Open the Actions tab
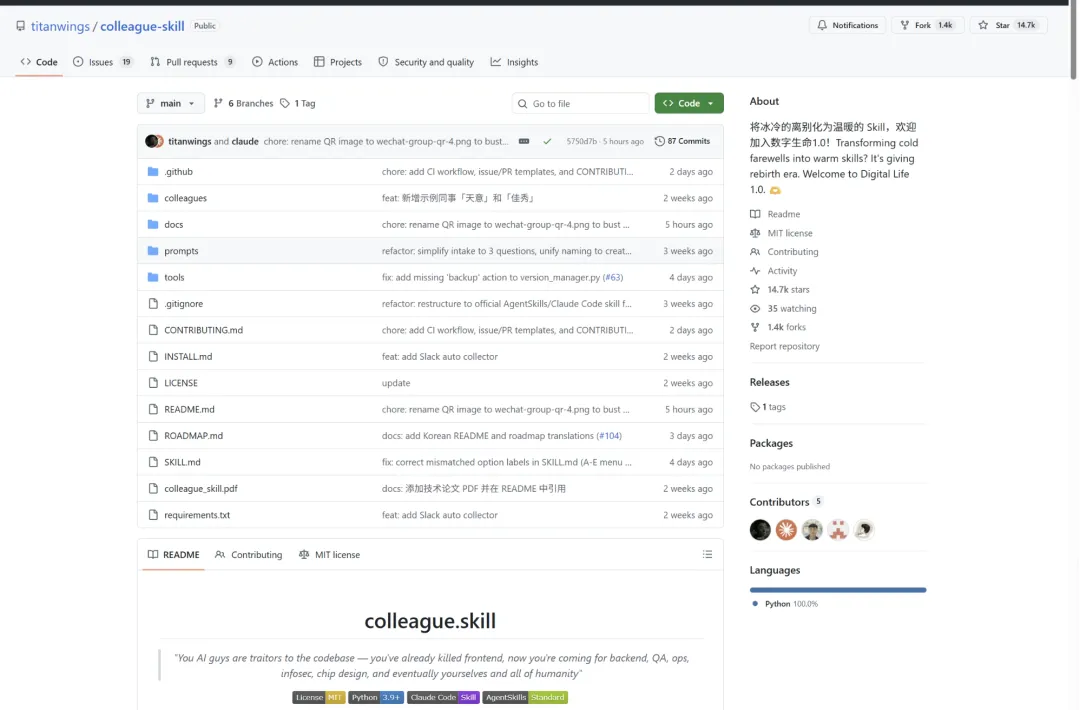Viewport: 1080px width, 710px height. [275, 62]
